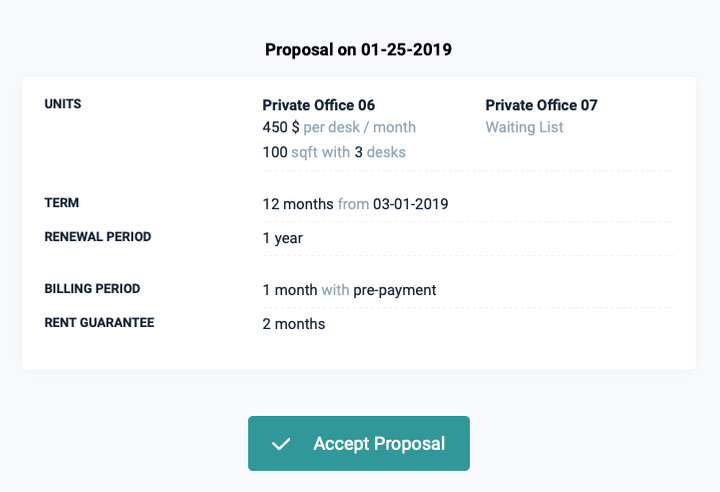Click the Proposal on 01-25-2019 heading
Image resolution: width=720 pixels, height=492 pixels.
(x=359, y=49)
